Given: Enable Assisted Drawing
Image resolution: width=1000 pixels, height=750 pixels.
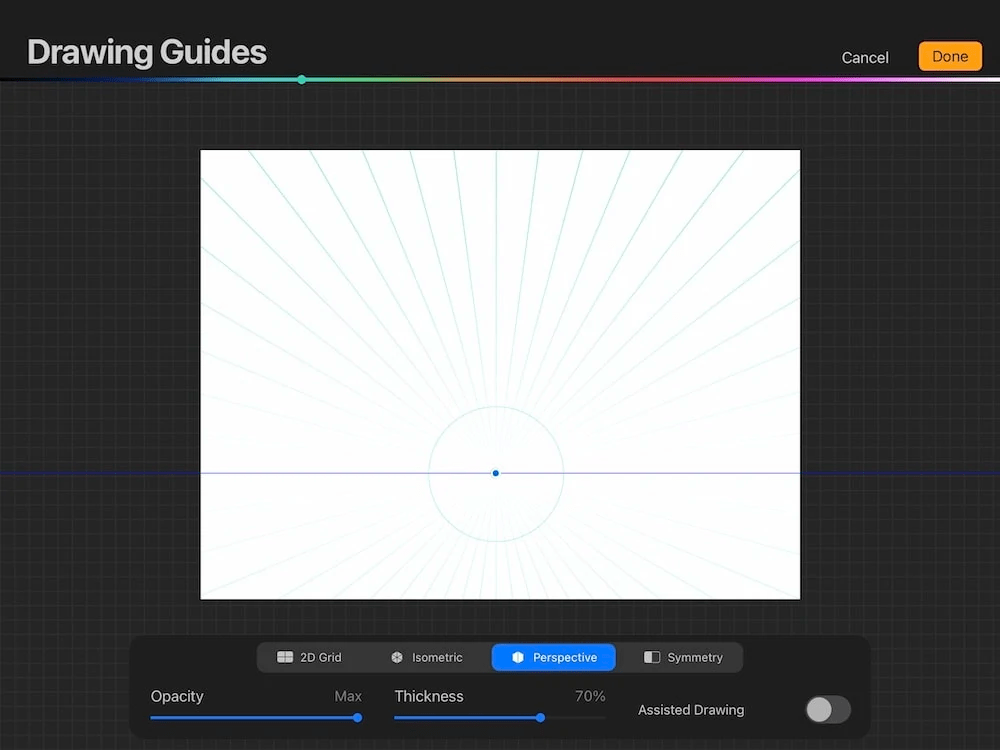Looking at the screenshot, I should (827, 709).
